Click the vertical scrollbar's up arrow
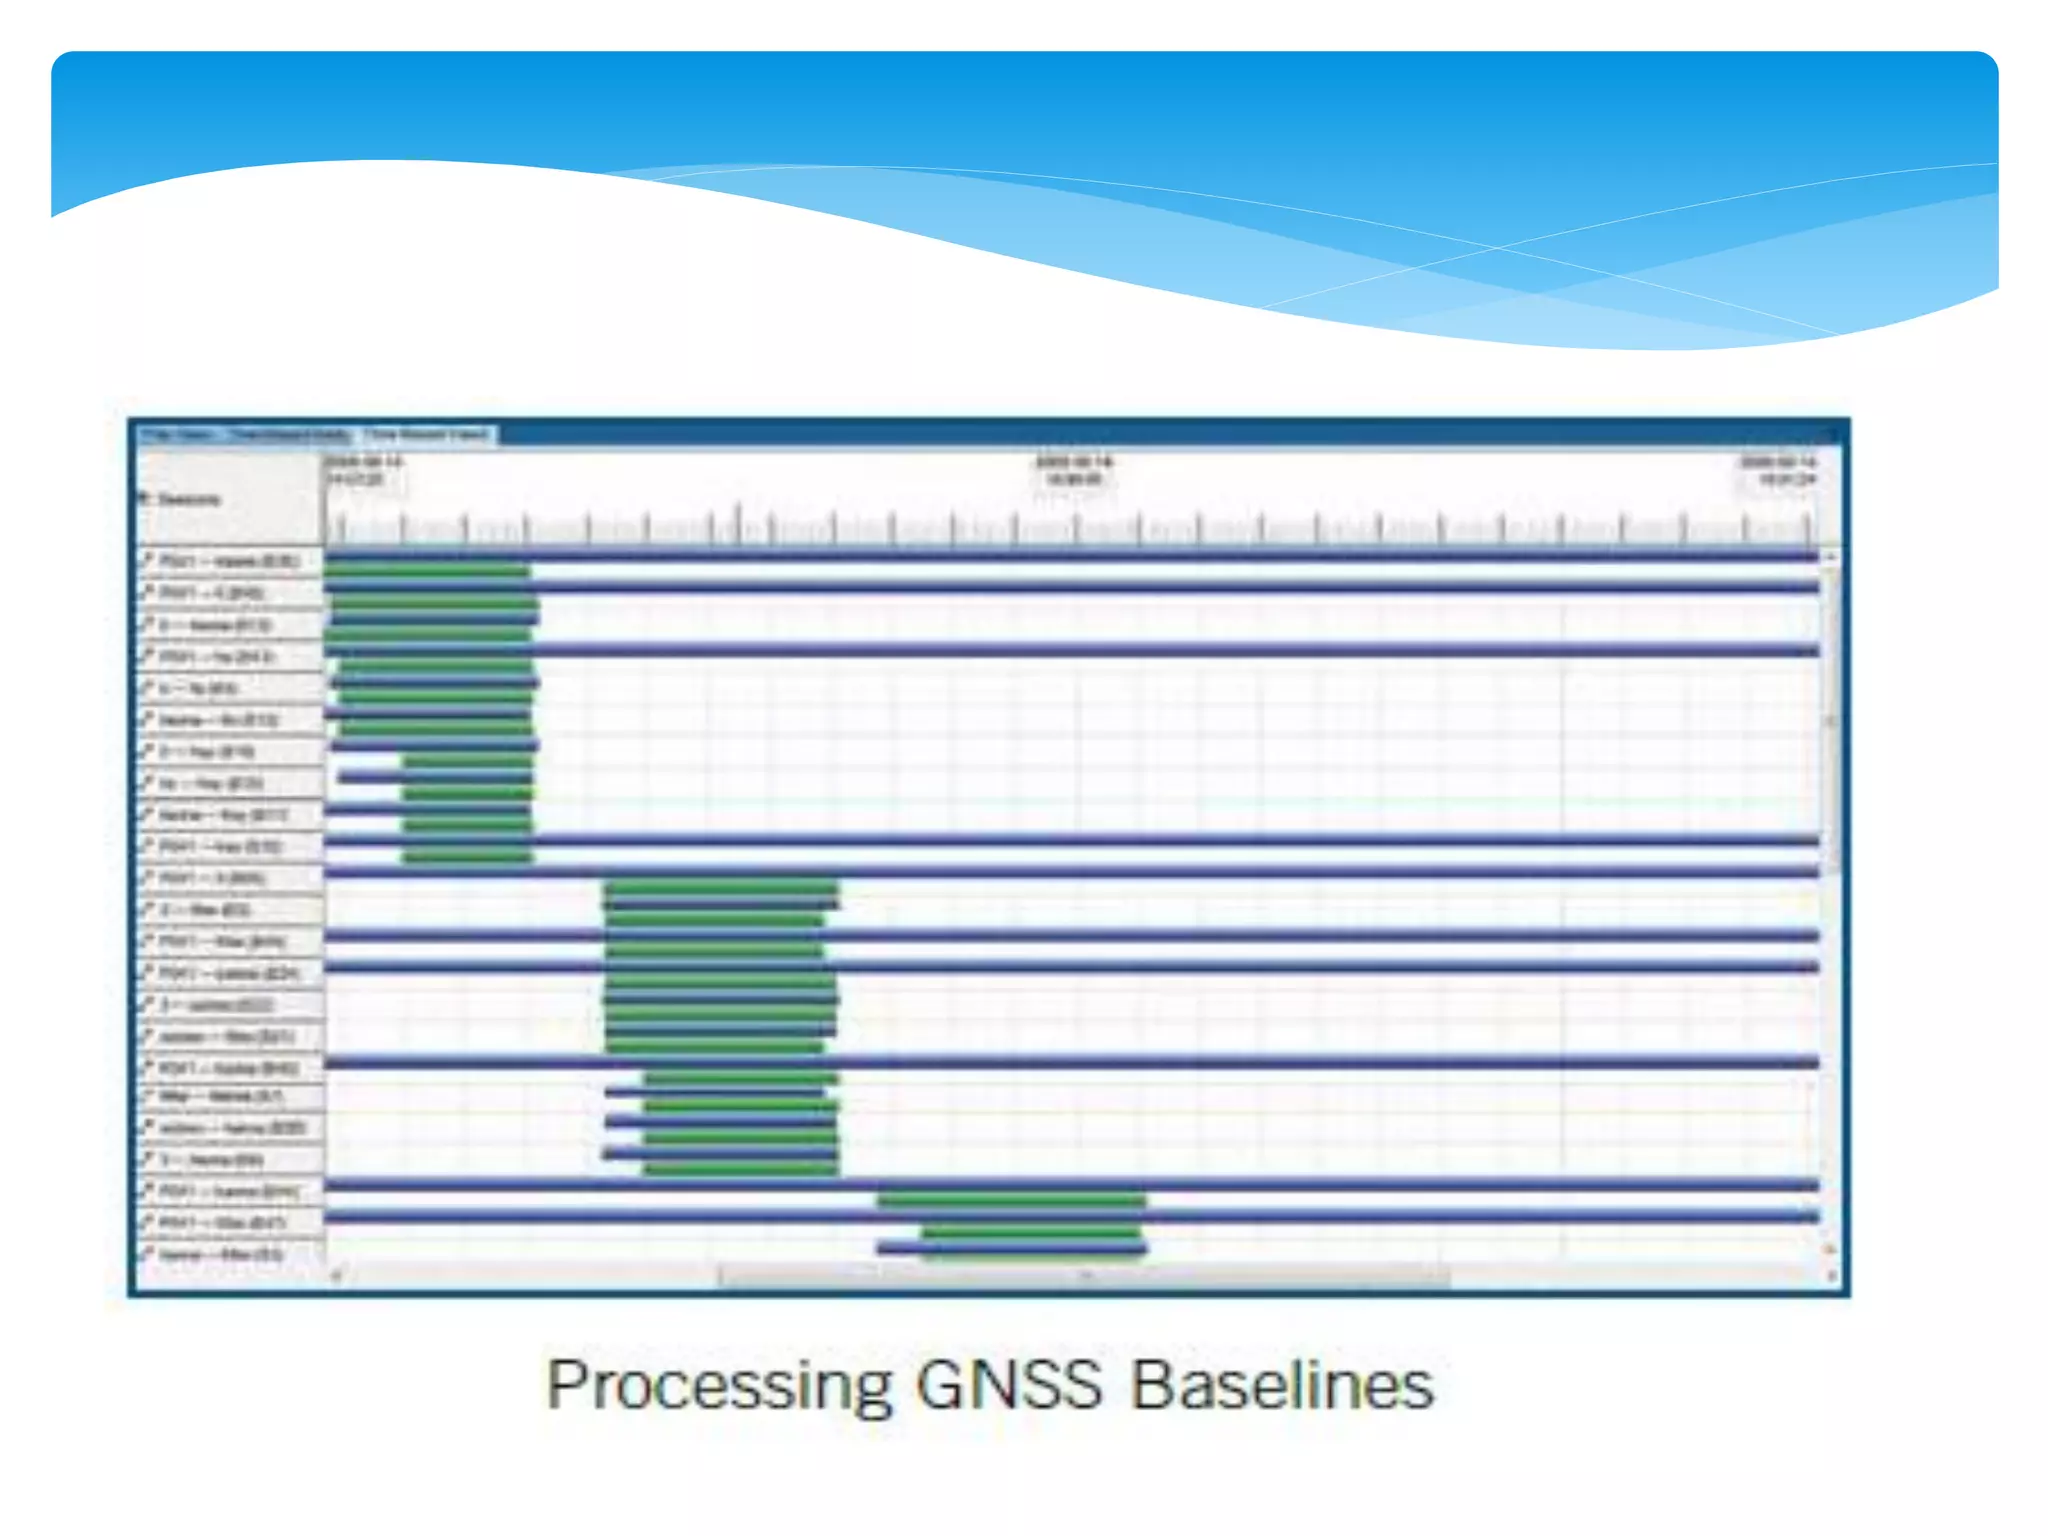 (1831, 556)
